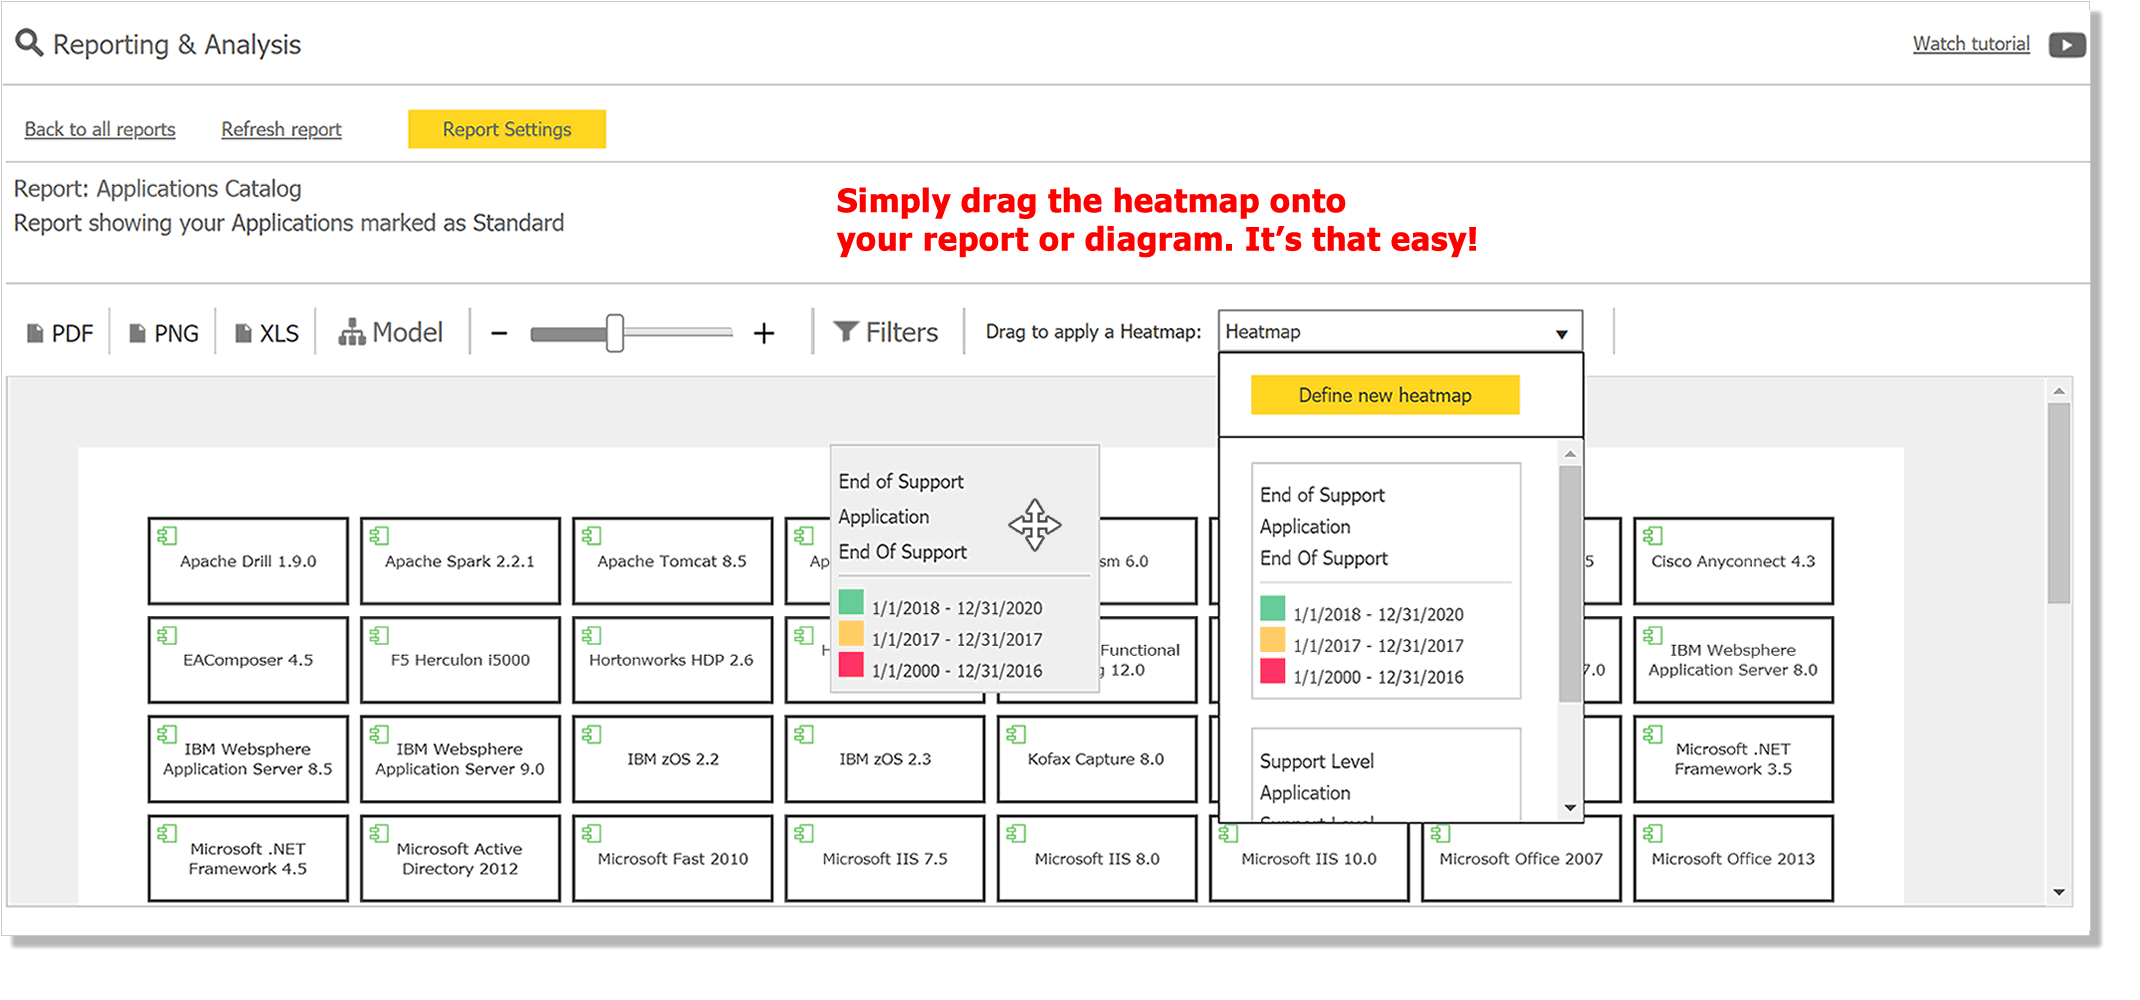Click component icon on F5 Herculon i5000
2140x1000 pixels.
tap(379, 635)
